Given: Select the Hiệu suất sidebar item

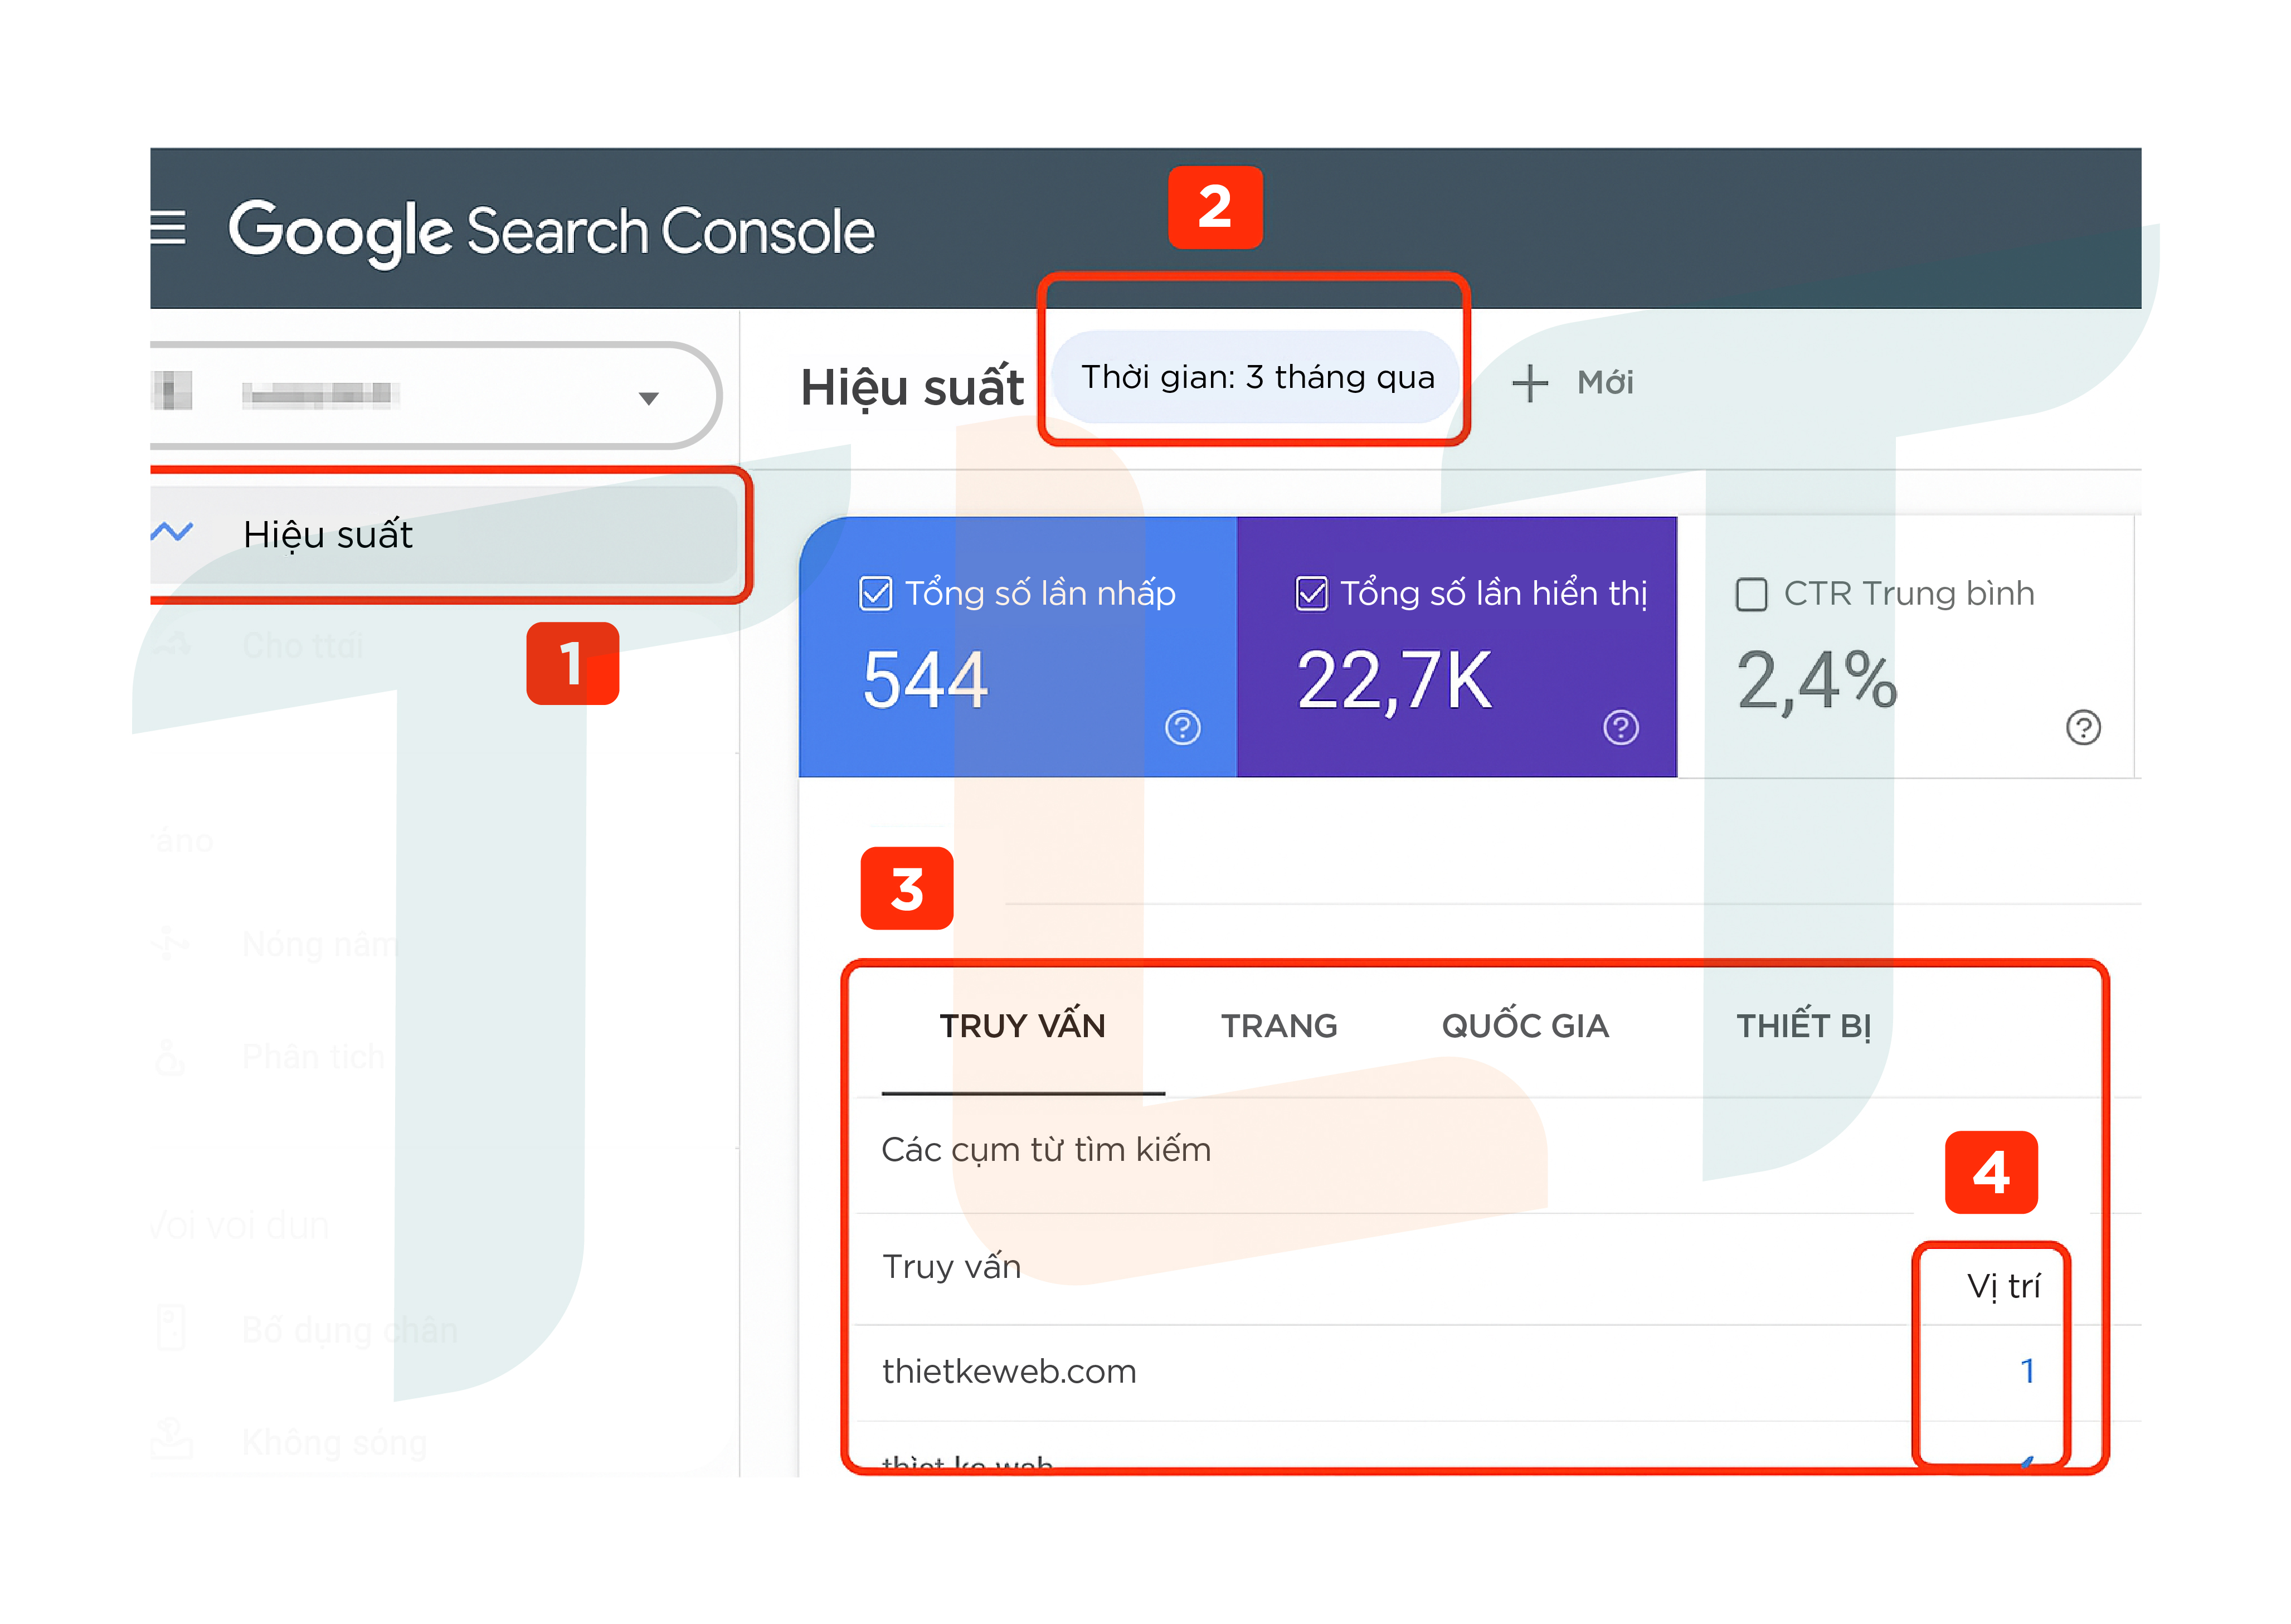Looking at the screenshot, I should (328, 534).
